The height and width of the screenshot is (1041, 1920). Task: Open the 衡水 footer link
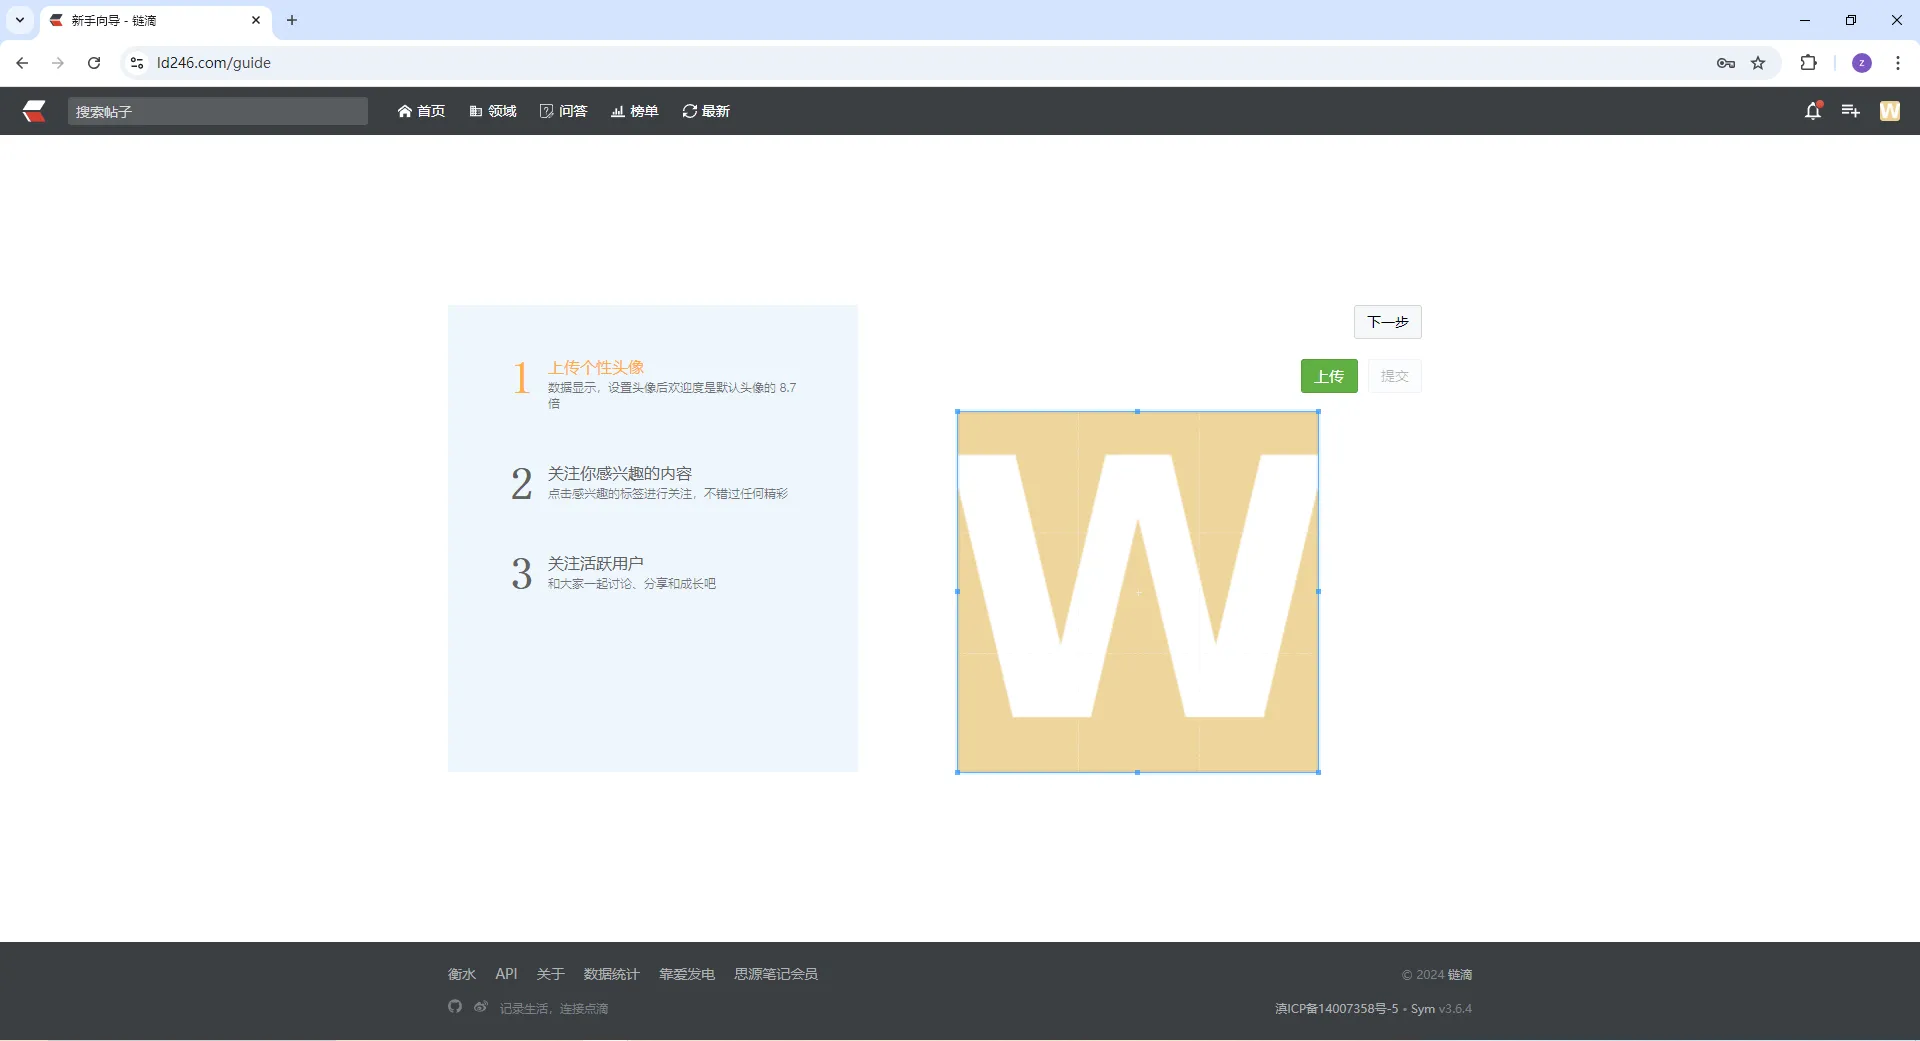point(462,974)
